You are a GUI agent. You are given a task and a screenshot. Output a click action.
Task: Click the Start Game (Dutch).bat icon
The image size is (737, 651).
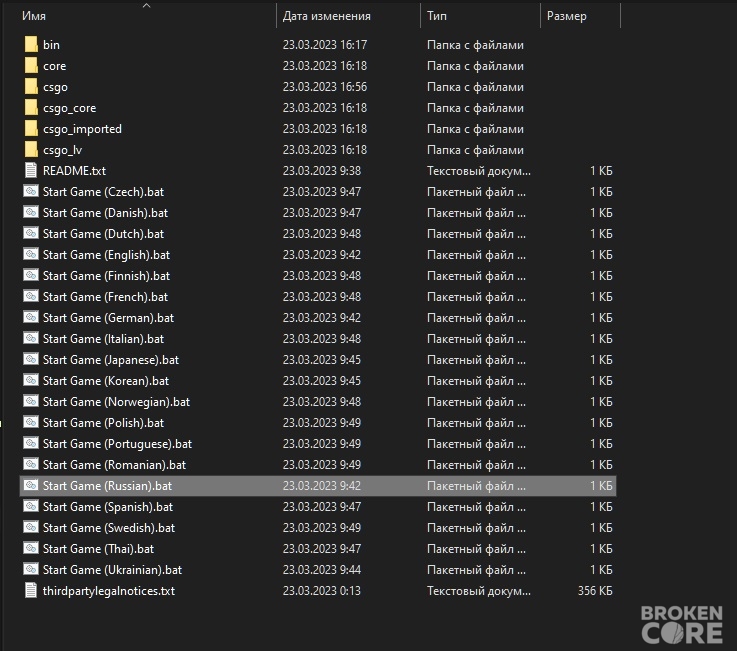[x=31, y=234]
